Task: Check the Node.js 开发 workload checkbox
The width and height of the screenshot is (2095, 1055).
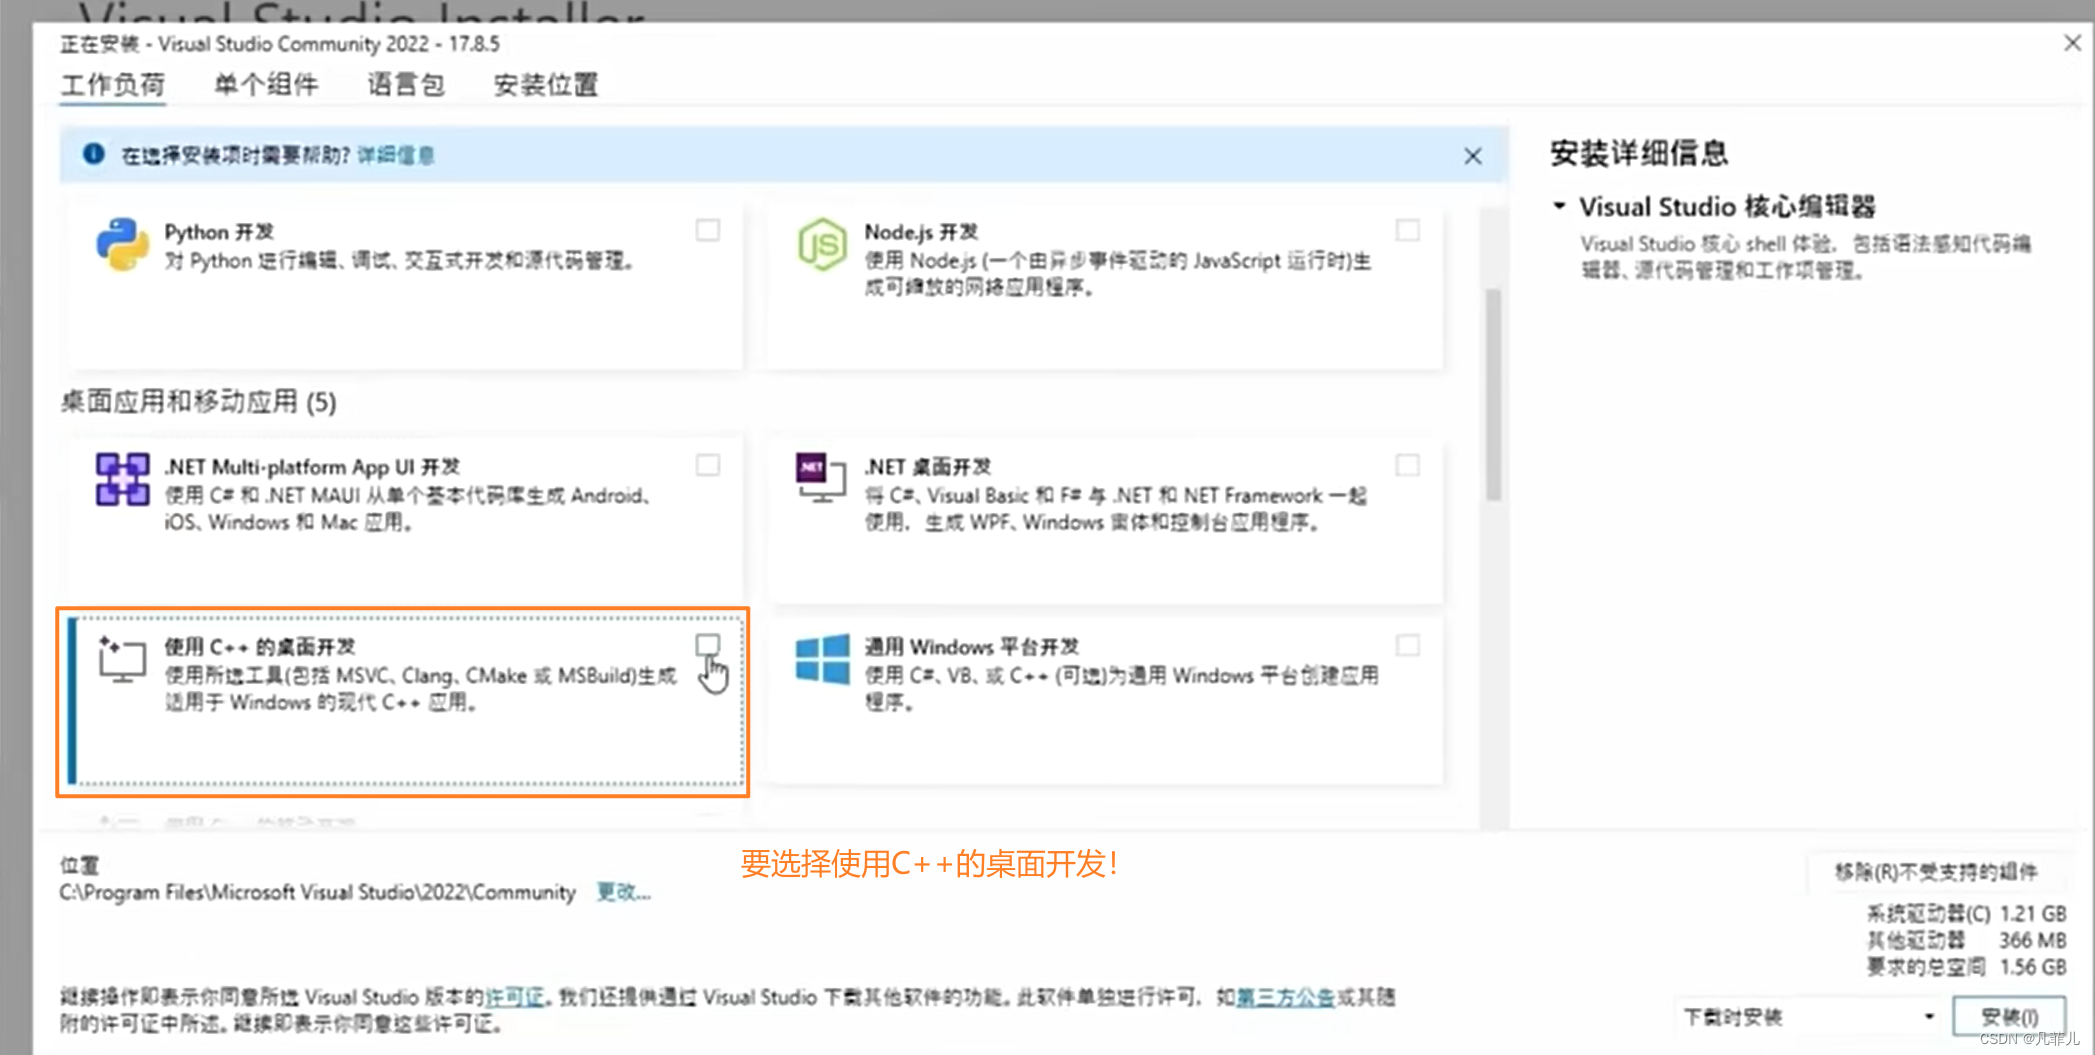Action: [x=1408, y=230]
